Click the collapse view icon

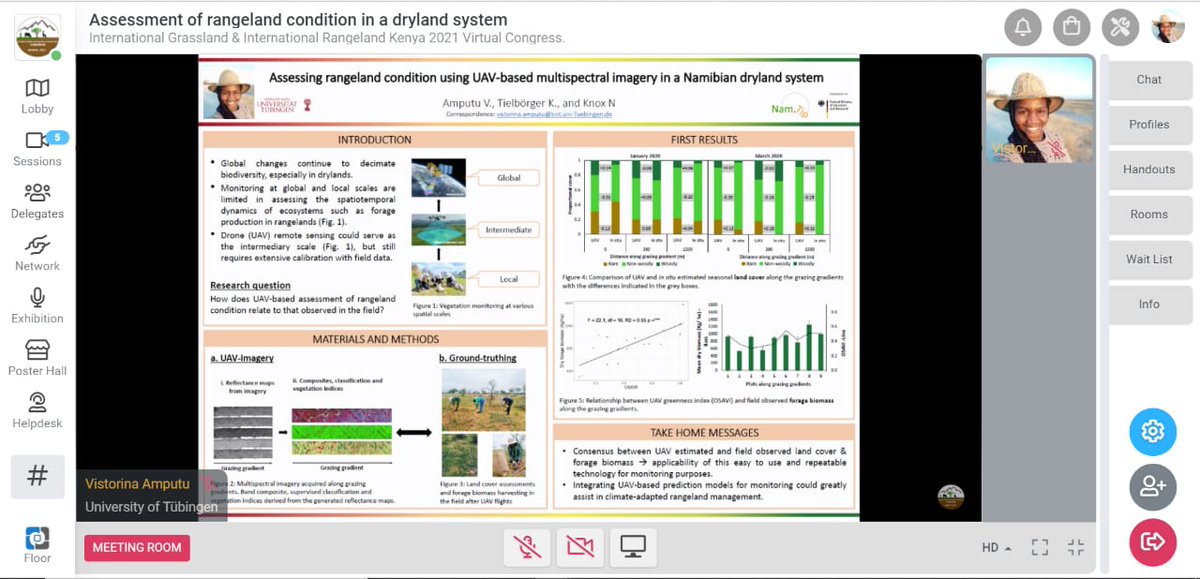coord(1076,548)
